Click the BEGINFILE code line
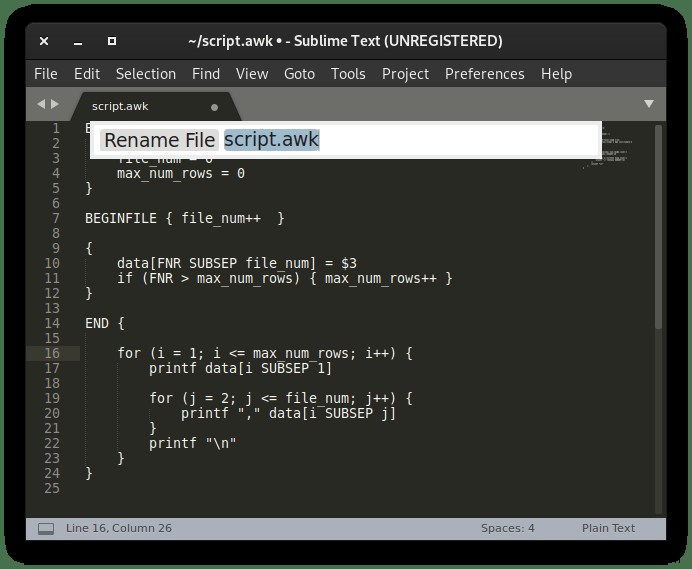692x569 pixels. click(x=185, y=219)
